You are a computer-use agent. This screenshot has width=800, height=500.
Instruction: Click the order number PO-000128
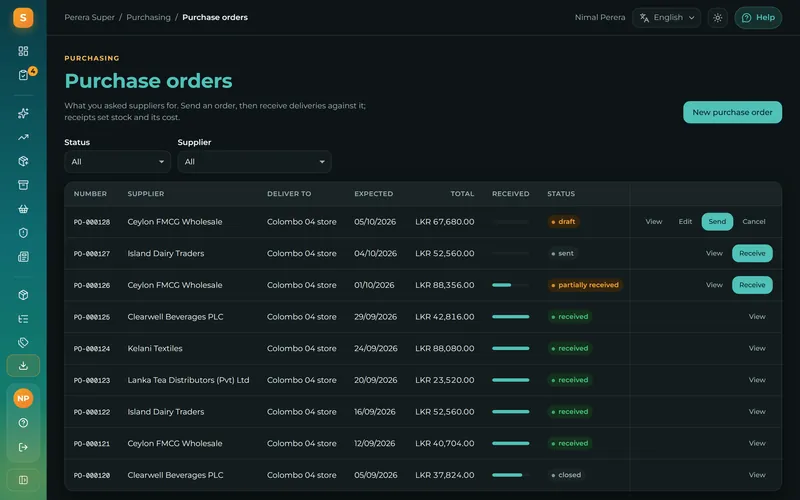pyautogui.click(x=92, y=222)
